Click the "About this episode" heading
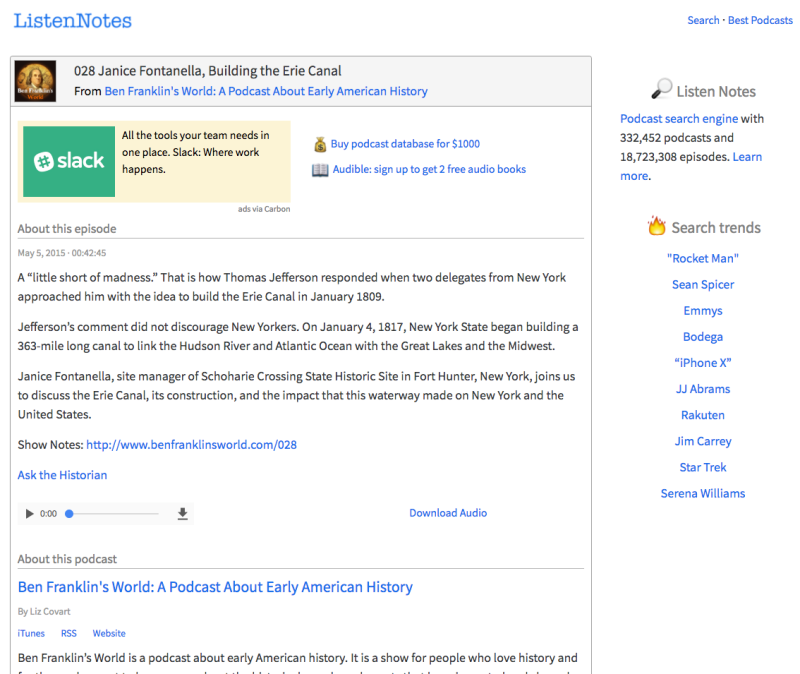 coord(67,229)
